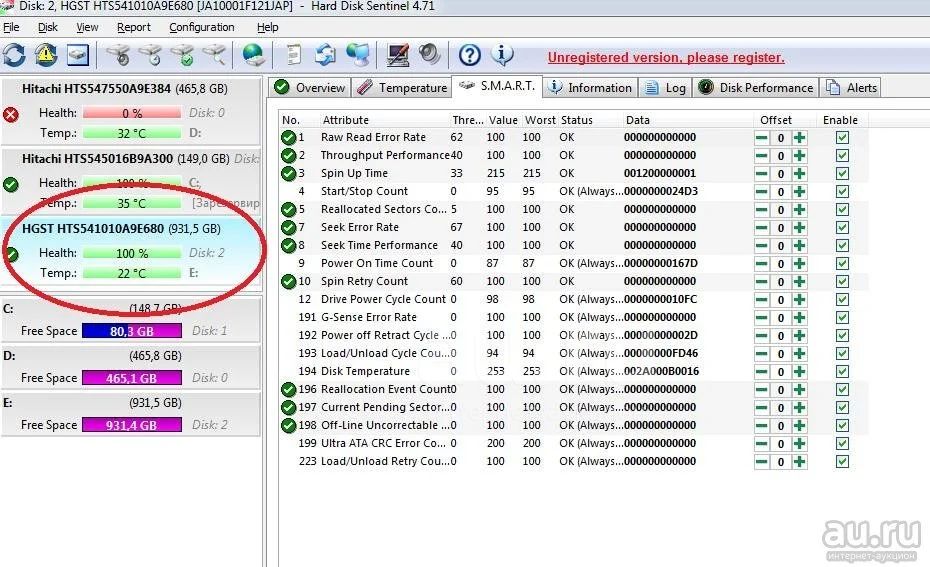Screen dimensions: 930x567
Task: Toggle Enable checkbox for G-Sense Error Rate
Action: pyautogui.click(x=842, y=317)
